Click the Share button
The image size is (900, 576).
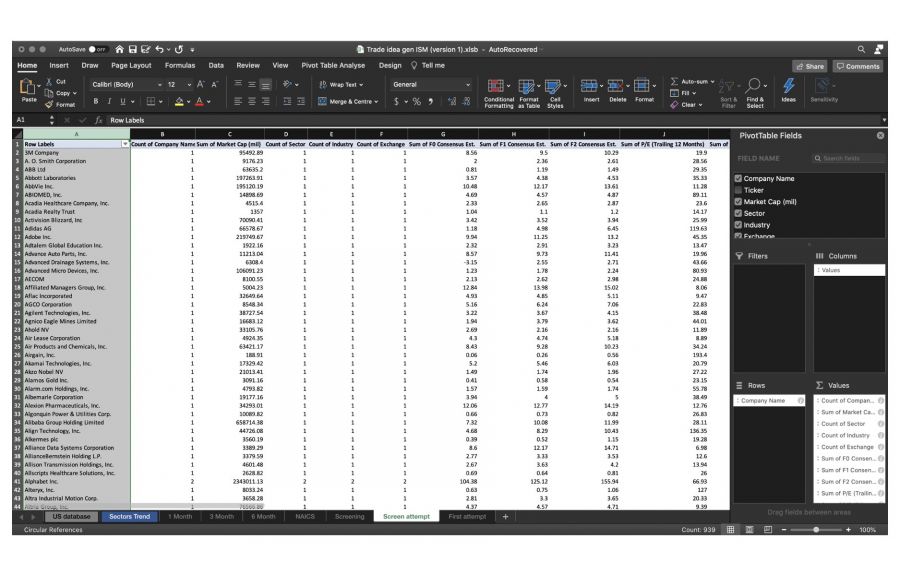[810, 66]
